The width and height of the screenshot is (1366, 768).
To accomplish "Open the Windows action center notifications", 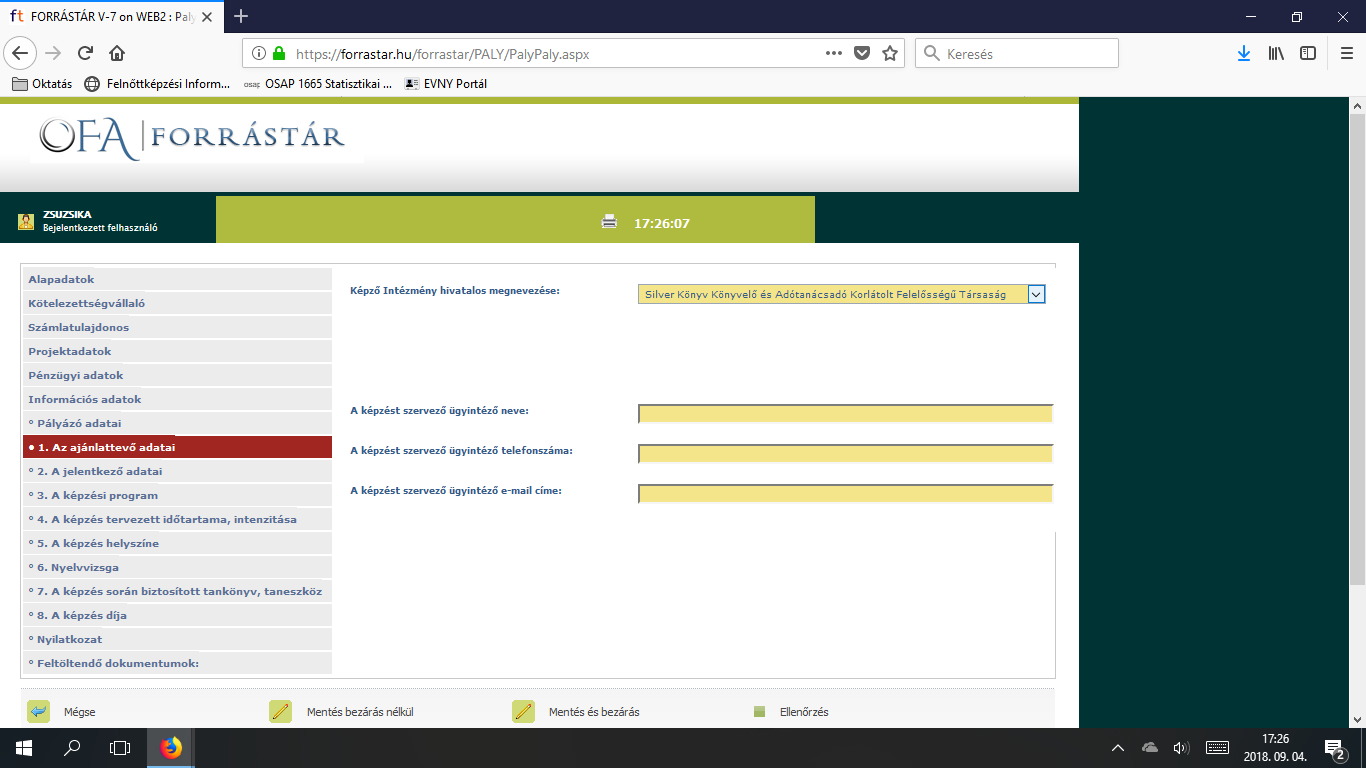I will point(1334,747).
